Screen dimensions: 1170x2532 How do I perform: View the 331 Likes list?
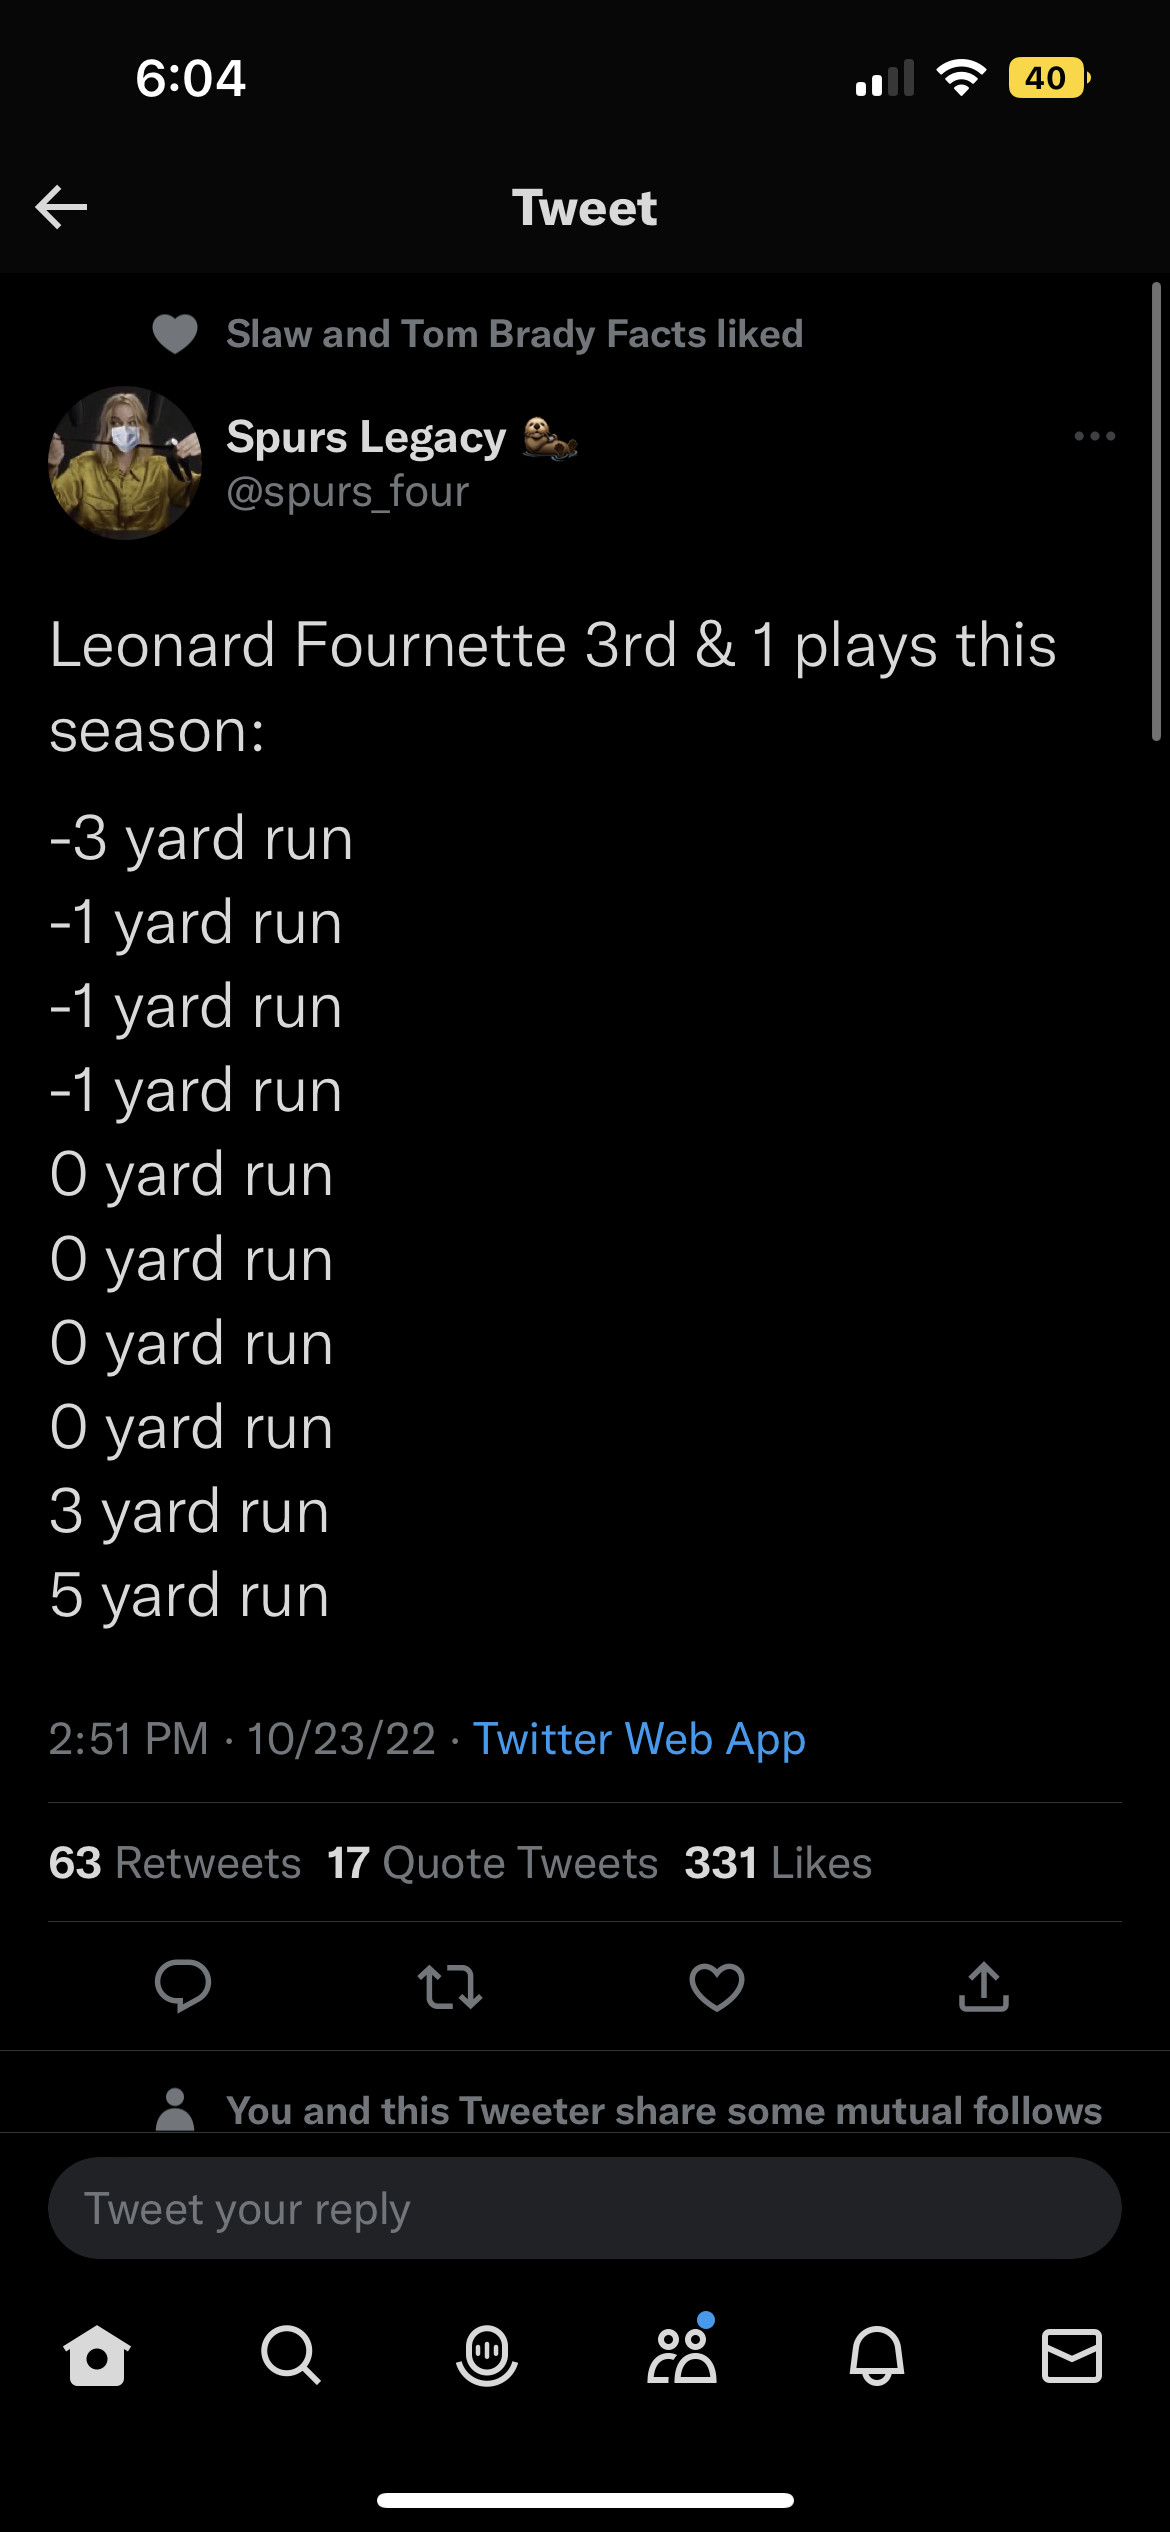[x=778, y=1863]
